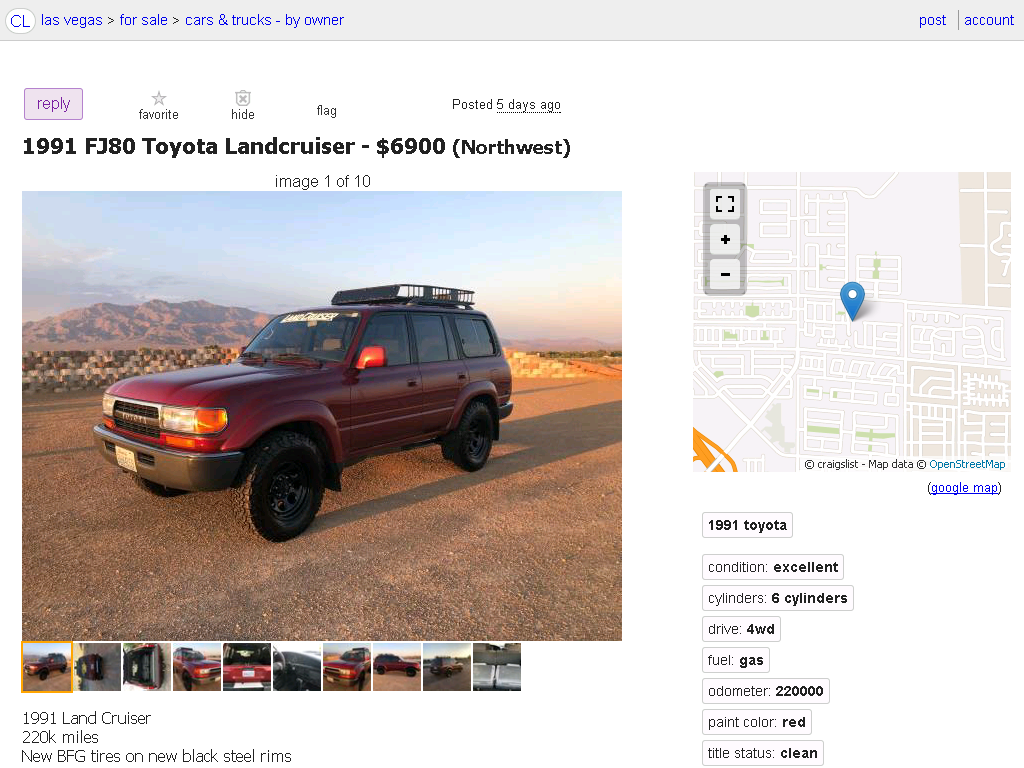Open the las vegas breadcrumb link
The height and width of the screenshot is (768, 1024).
[72, 20]
